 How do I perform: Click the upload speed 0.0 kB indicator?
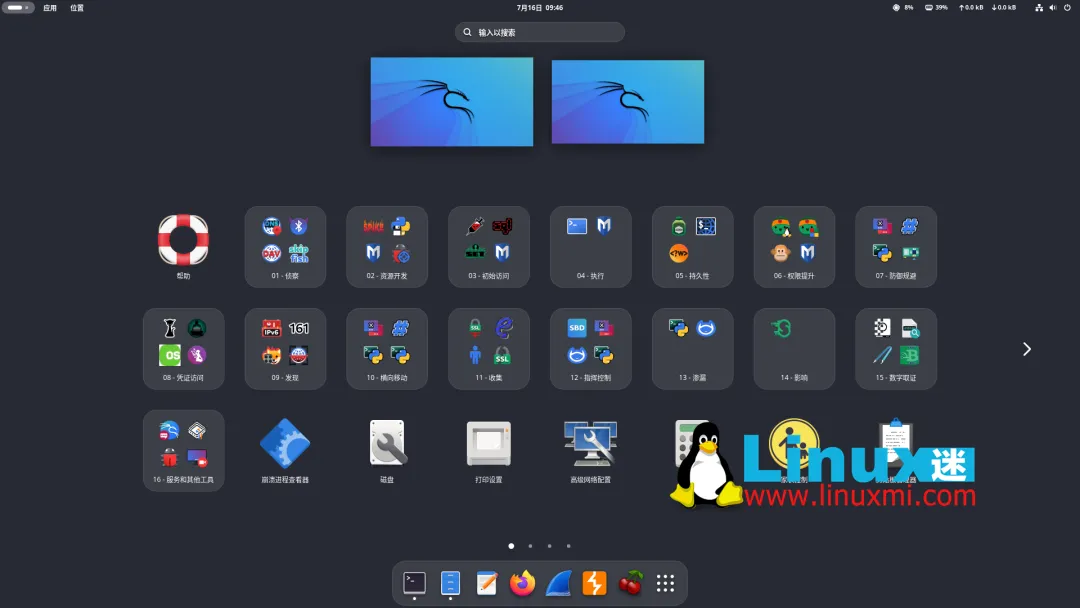point(971,8)
